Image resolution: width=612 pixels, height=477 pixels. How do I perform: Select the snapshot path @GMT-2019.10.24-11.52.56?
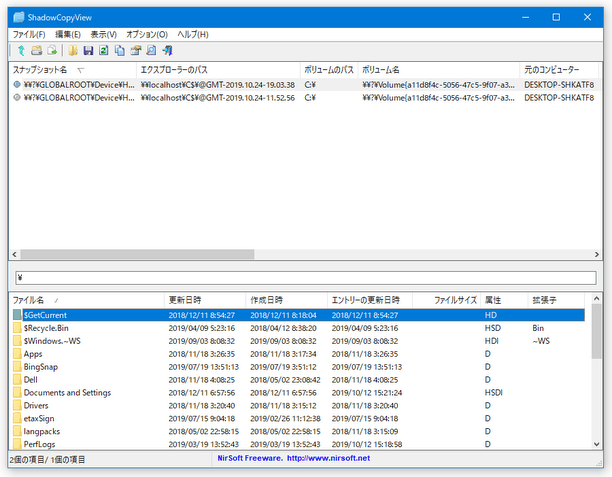[218, 97]
